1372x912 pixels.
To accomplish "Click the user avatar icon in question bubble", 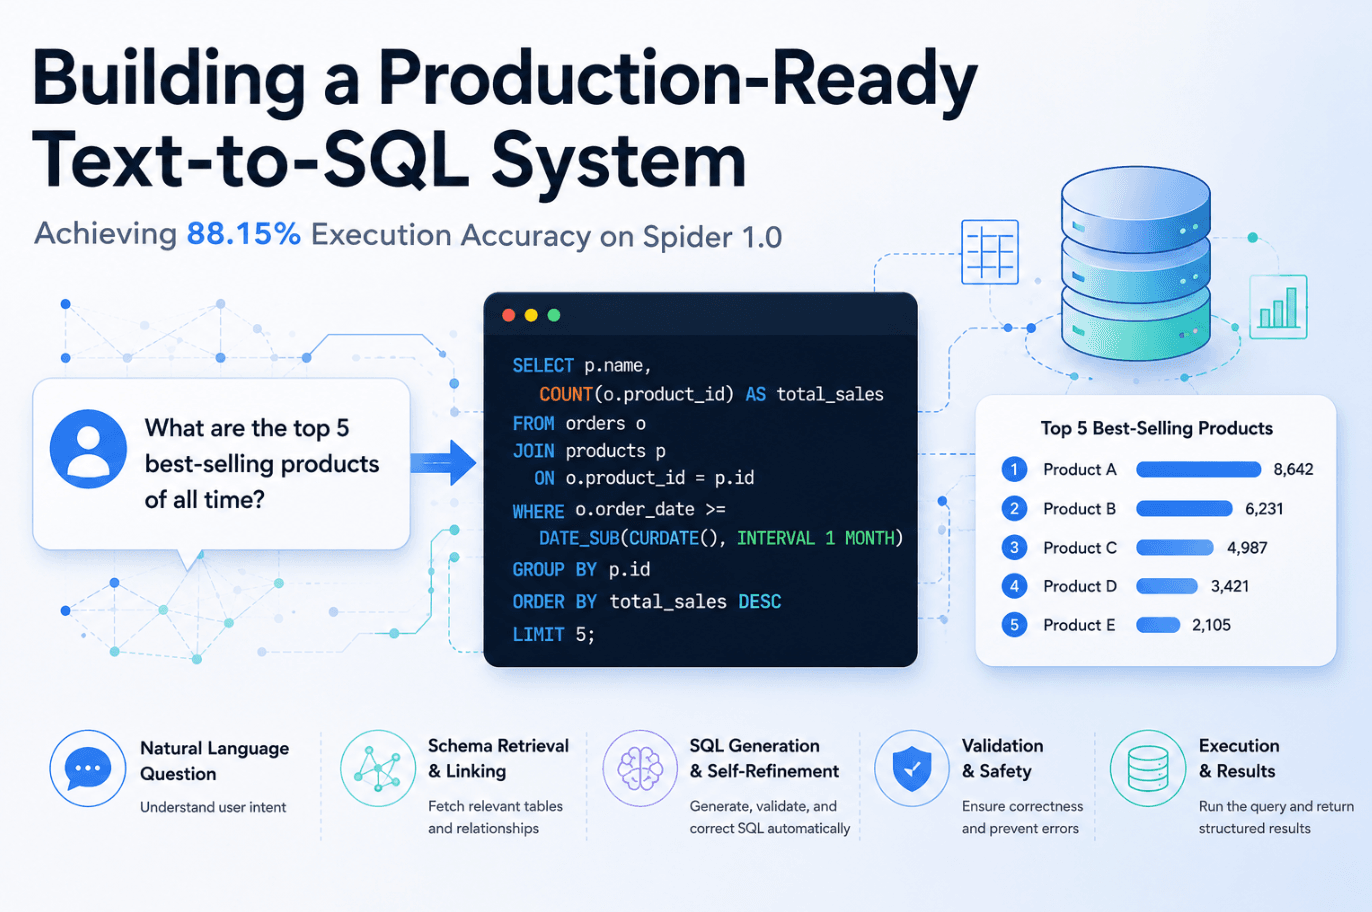I will click(88, 449).
